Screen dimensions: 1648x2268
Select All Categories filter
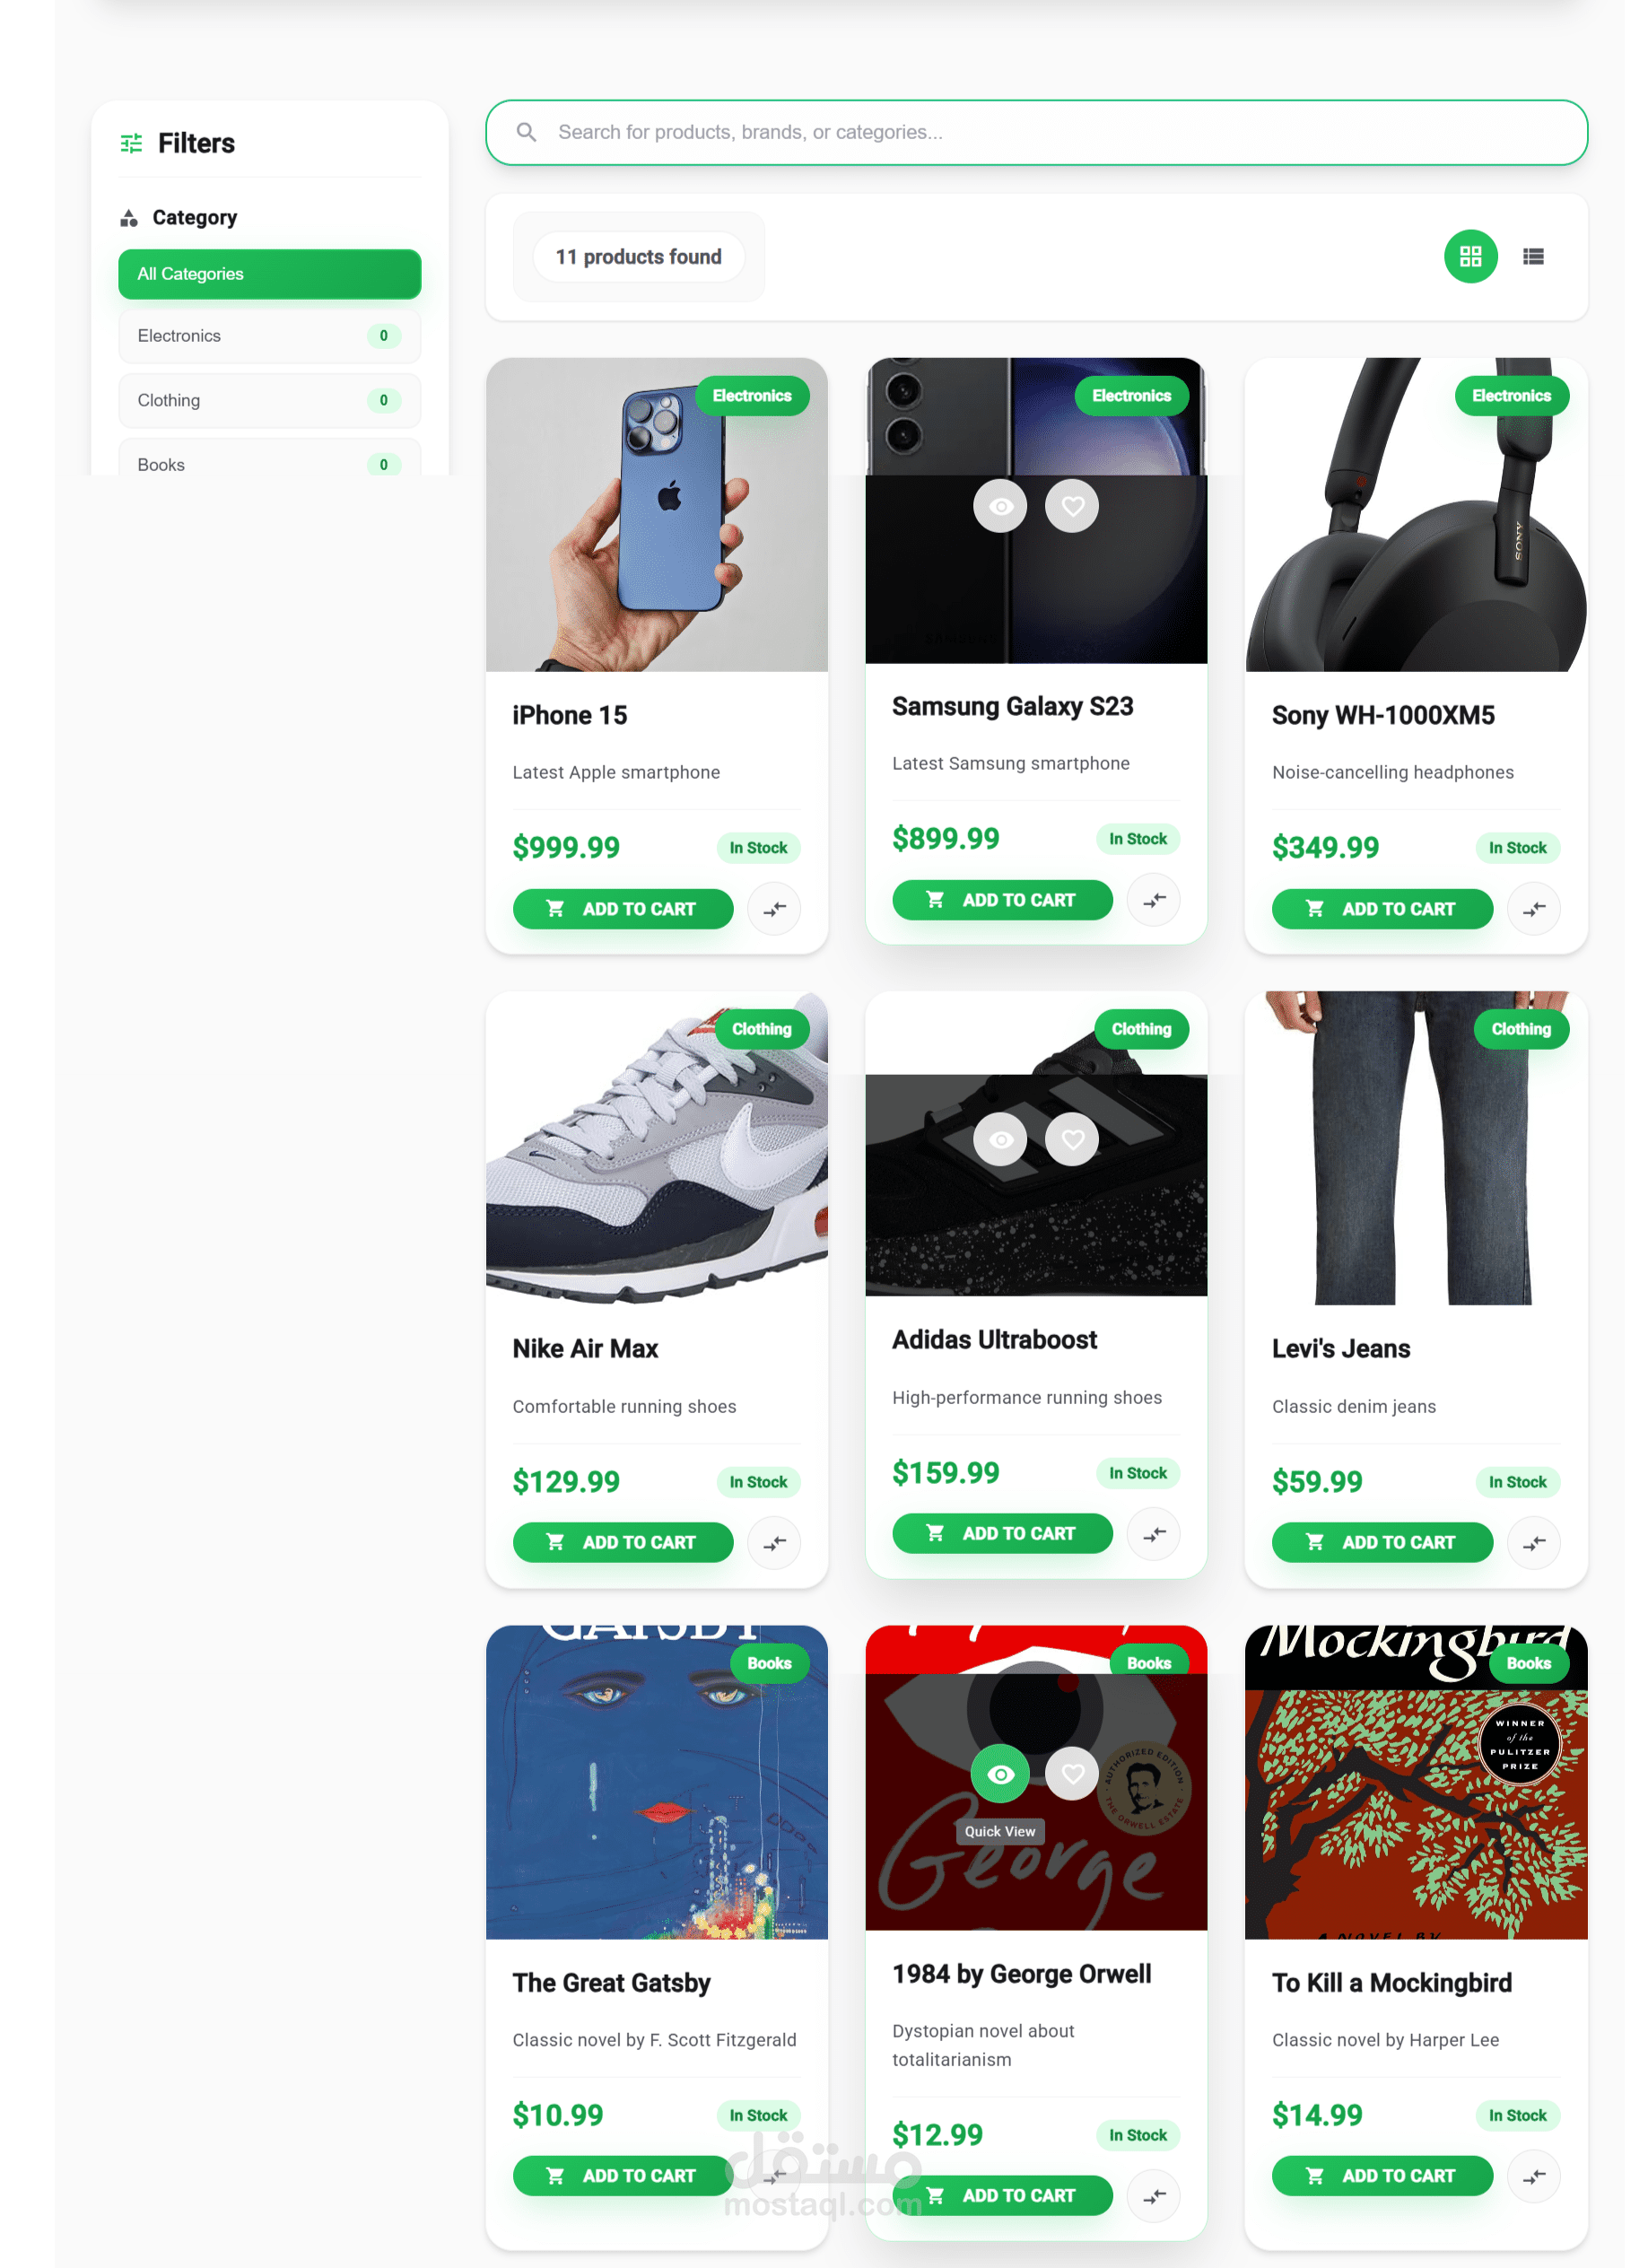click(269, 274)
